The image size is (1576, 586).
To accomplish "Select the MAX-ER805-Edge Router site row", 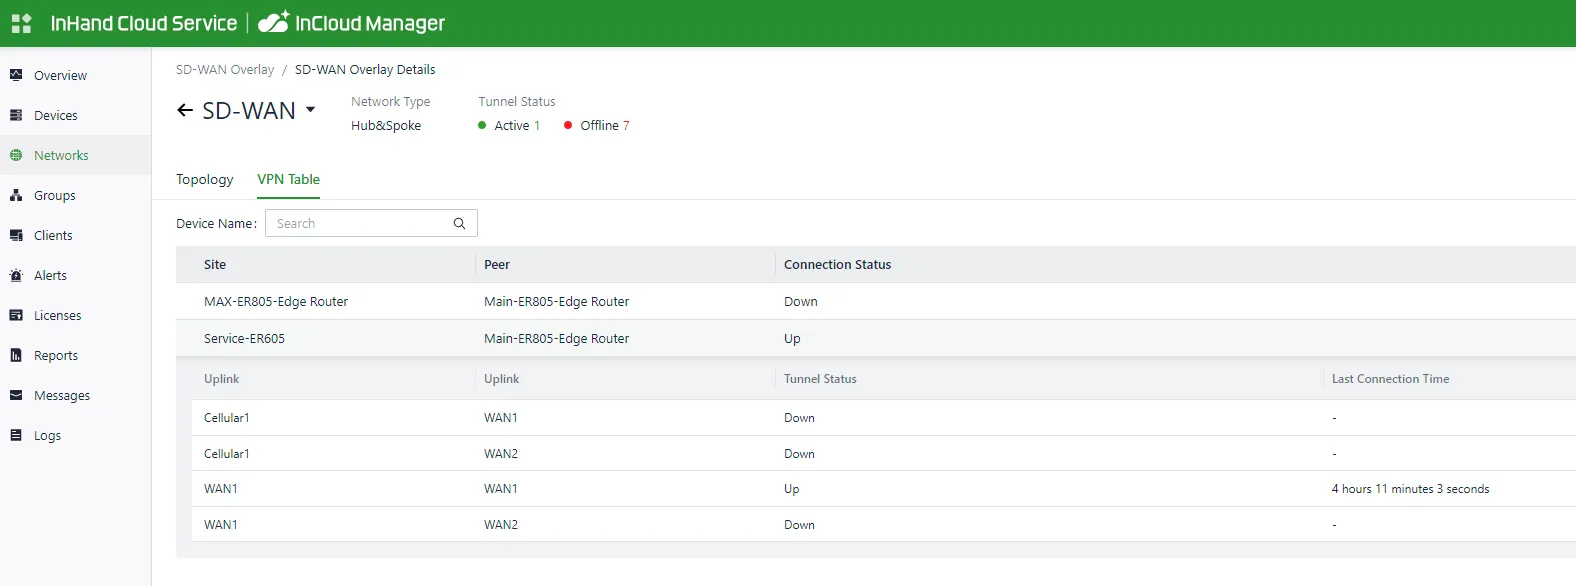I will point(876,301).
